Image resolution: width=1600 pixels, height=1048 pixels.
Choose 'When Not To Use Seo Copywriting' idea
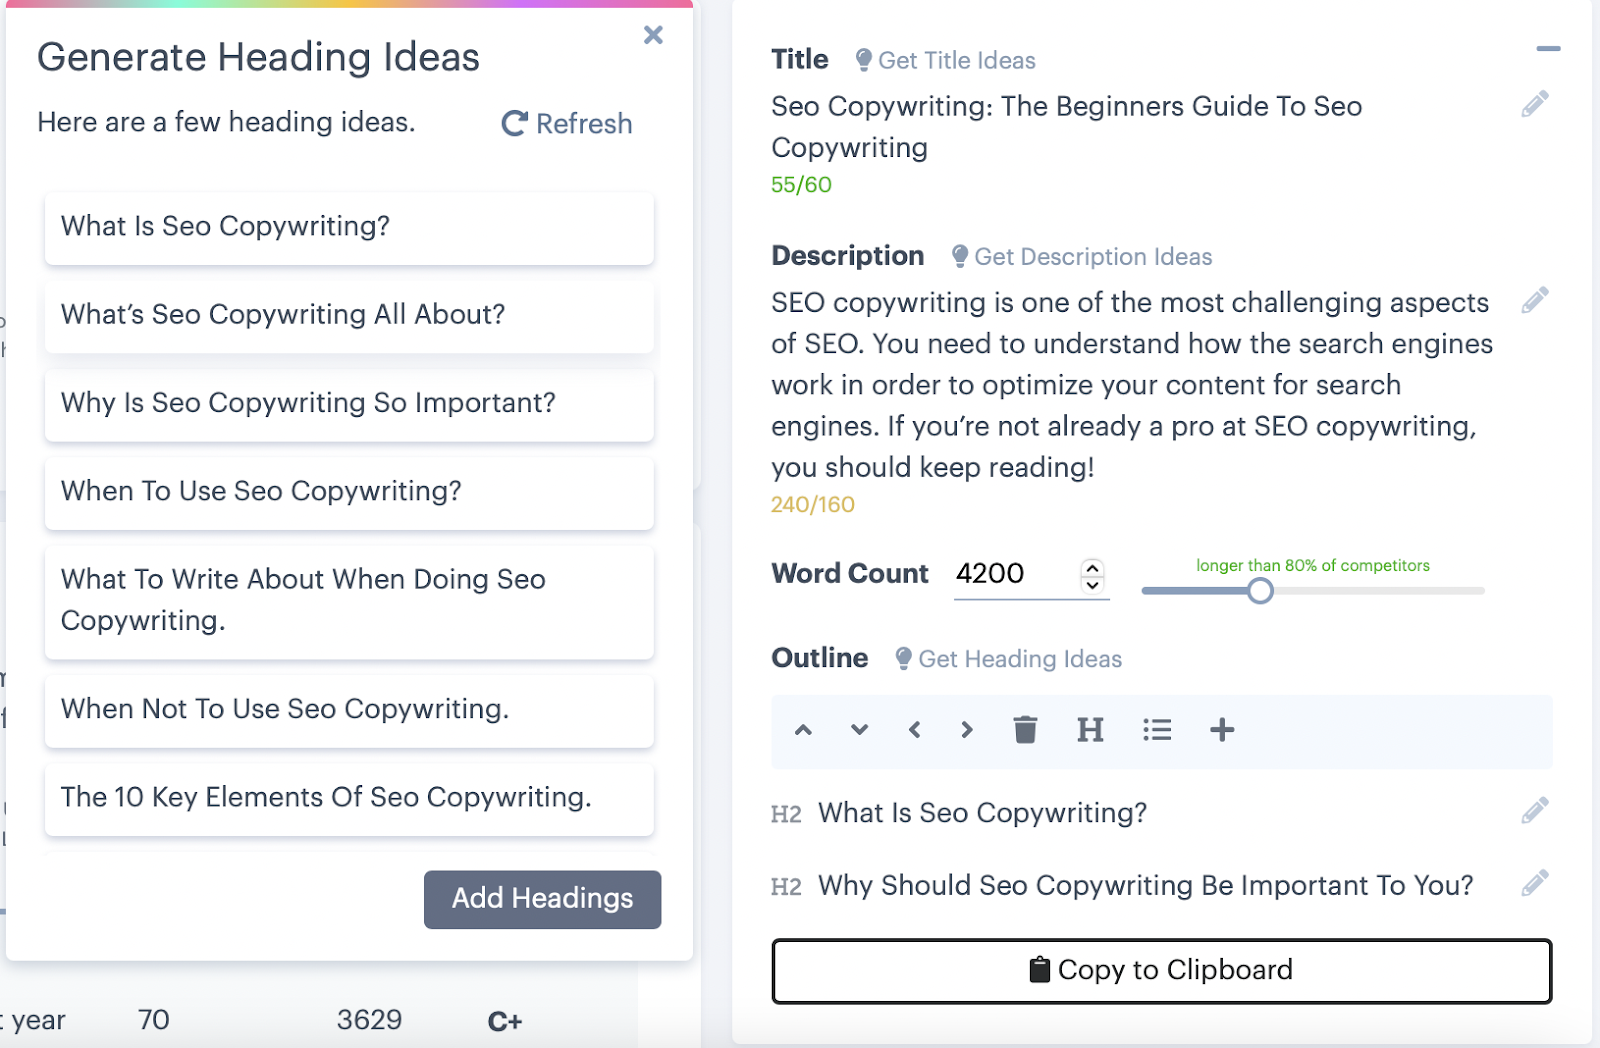[349, 710]
